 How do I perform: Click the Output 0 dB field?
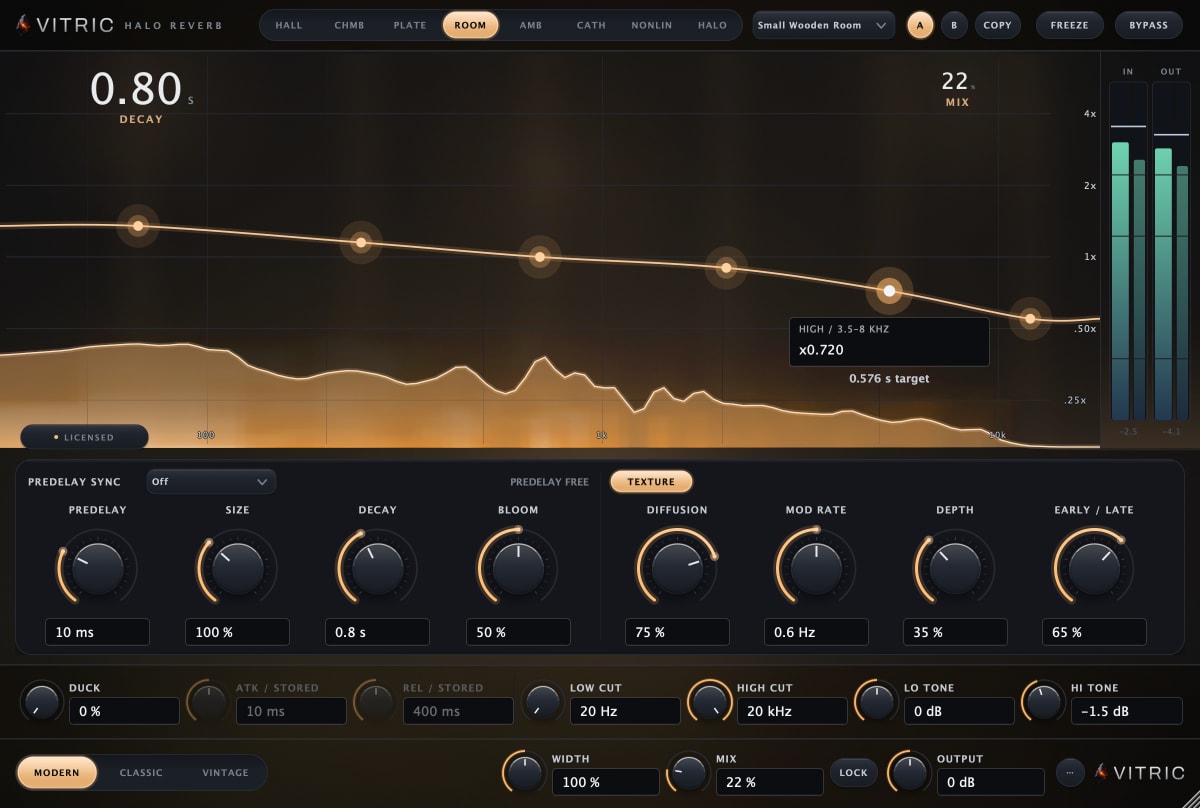(x=991, y=782)
